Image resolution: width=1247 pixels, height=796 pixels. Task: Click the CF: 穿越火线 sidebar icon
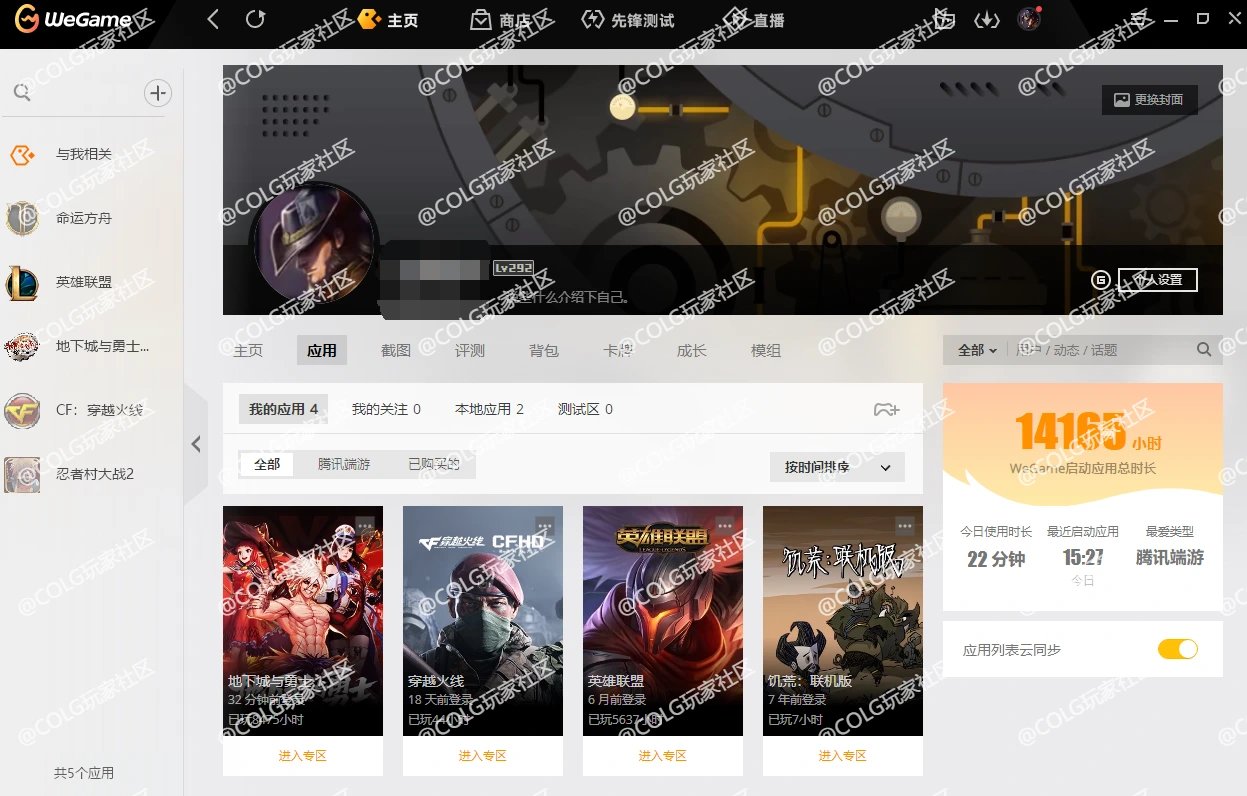[x=22, y=410]
